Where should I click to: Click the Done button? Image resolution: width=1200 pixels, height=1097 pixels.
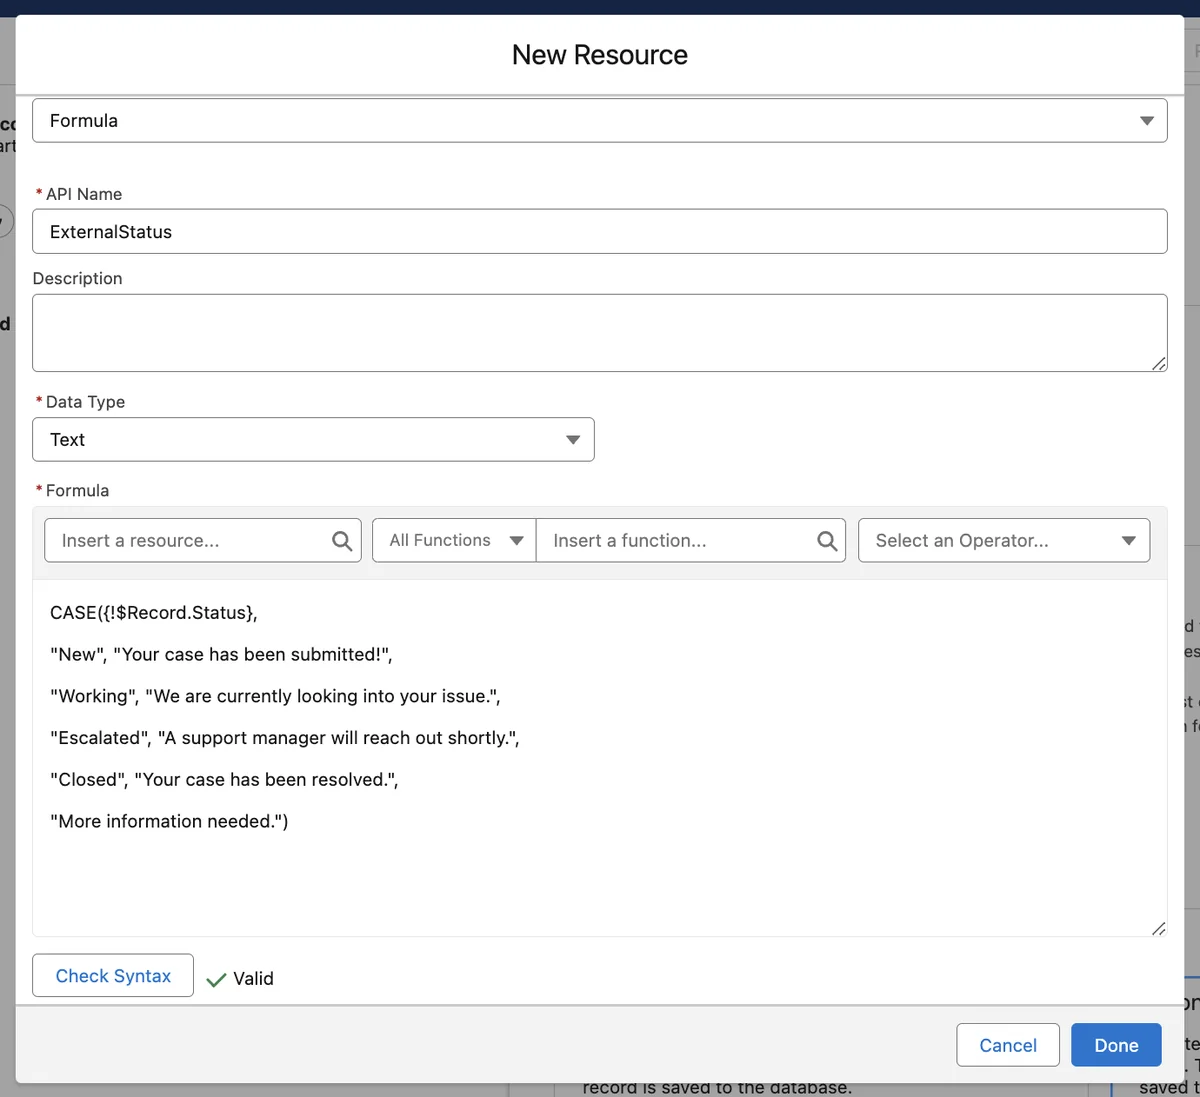(1116, 1045)
